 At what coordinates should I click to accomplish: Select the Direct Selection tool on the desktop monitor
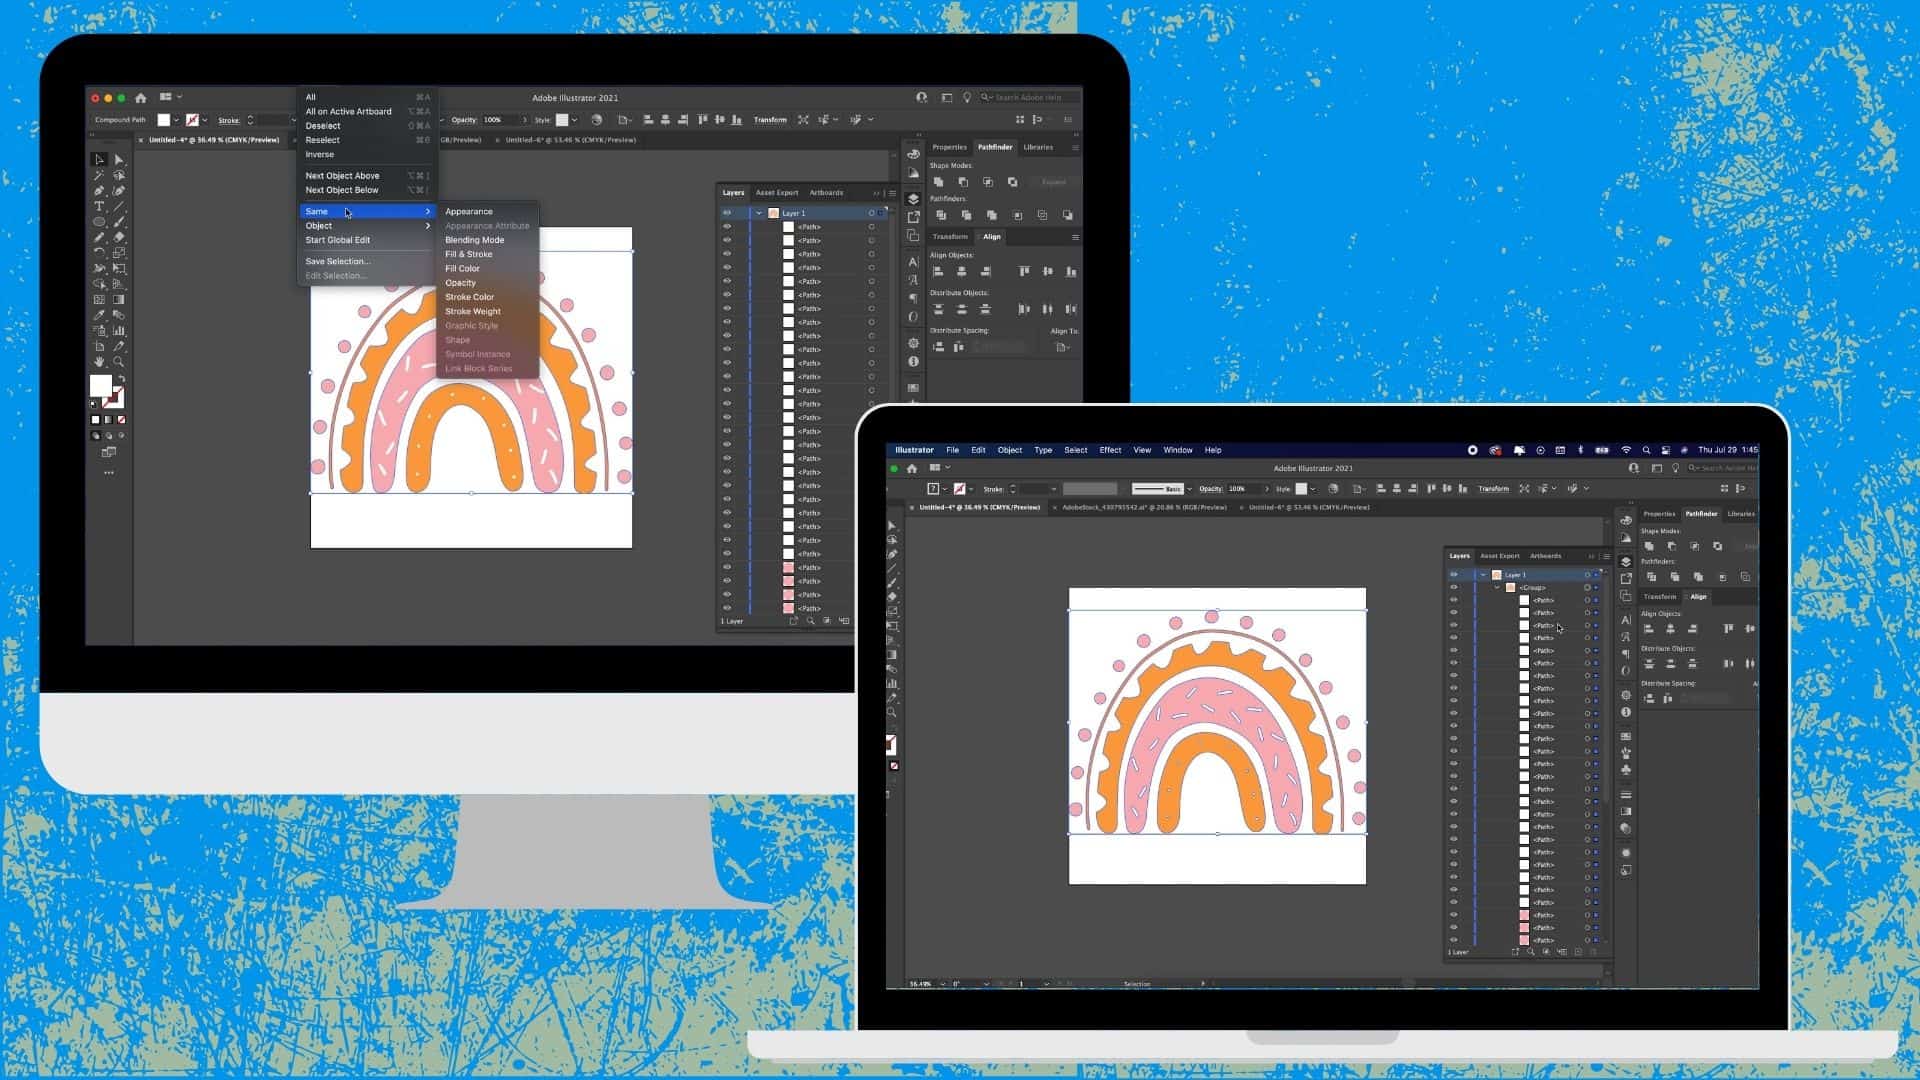click(119, 159)
